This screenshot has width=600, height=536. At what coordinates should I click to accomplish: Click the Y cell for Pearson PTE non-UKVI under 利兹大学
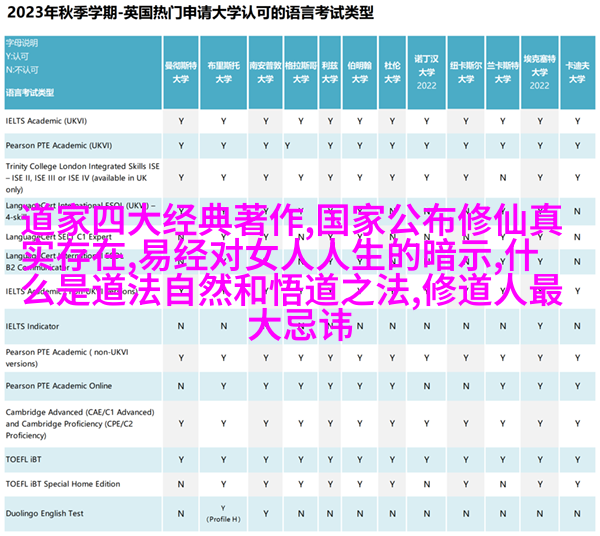(x=330, y=358)
